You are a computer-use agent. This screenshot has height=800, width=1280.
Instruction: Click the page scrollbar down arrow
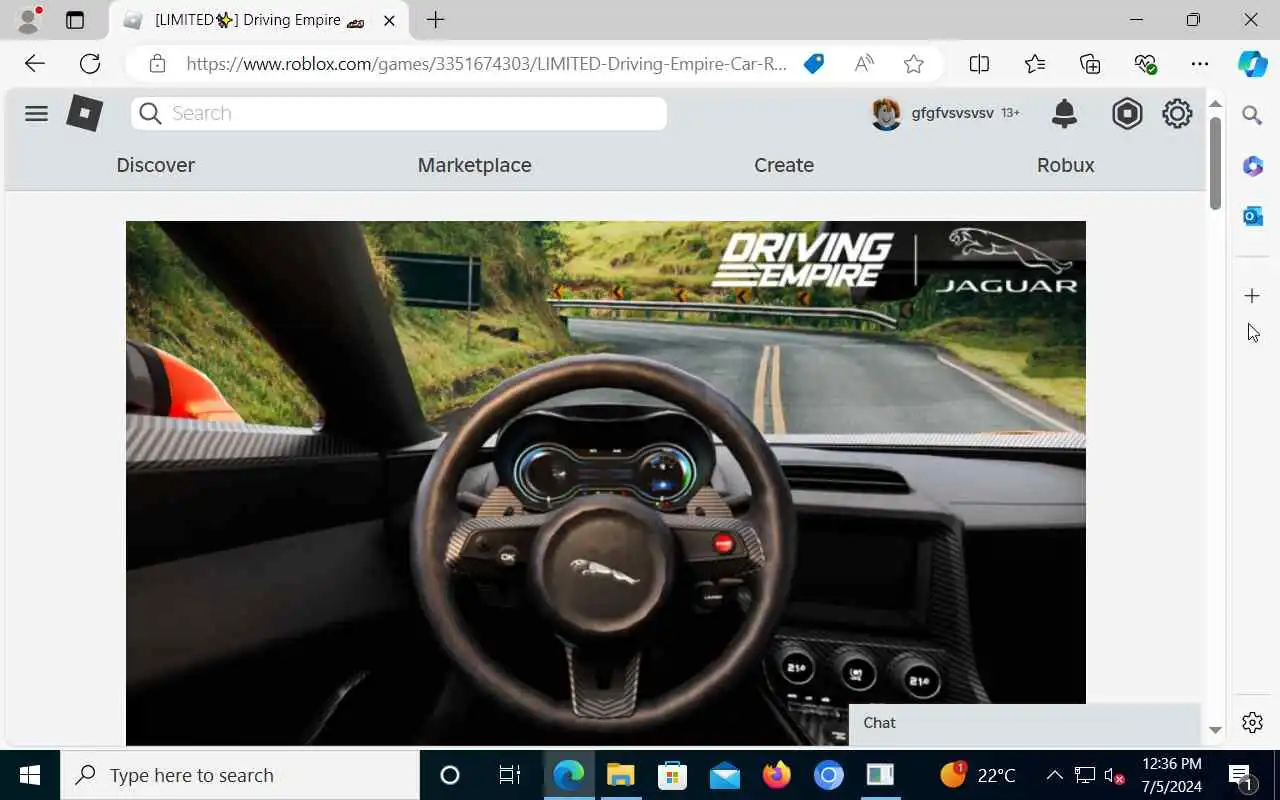pyautogui.click(x=1216, y=731)
